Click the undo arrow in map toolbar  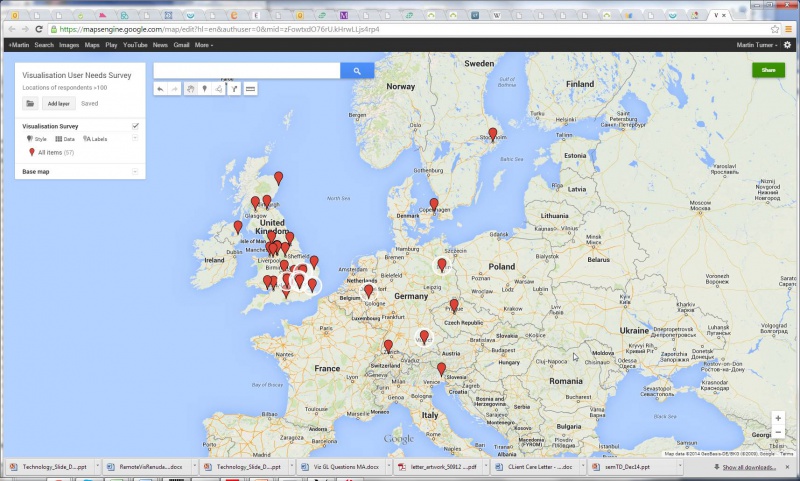coord(161,89)
